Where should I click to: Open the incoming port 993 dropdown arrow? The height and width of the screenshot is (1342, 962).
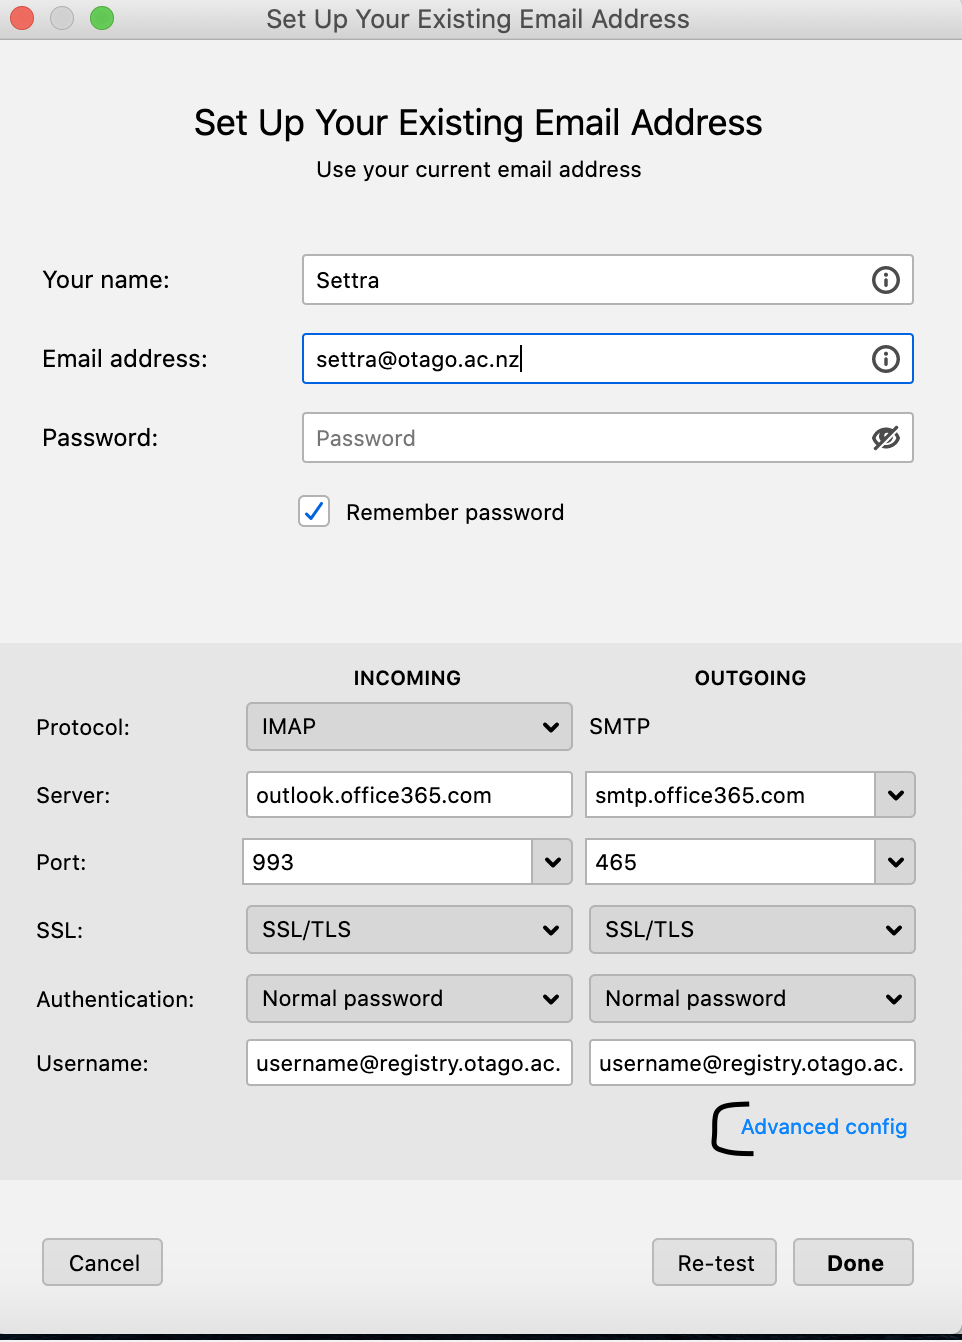pyautogui.click(x=552, y=862)
